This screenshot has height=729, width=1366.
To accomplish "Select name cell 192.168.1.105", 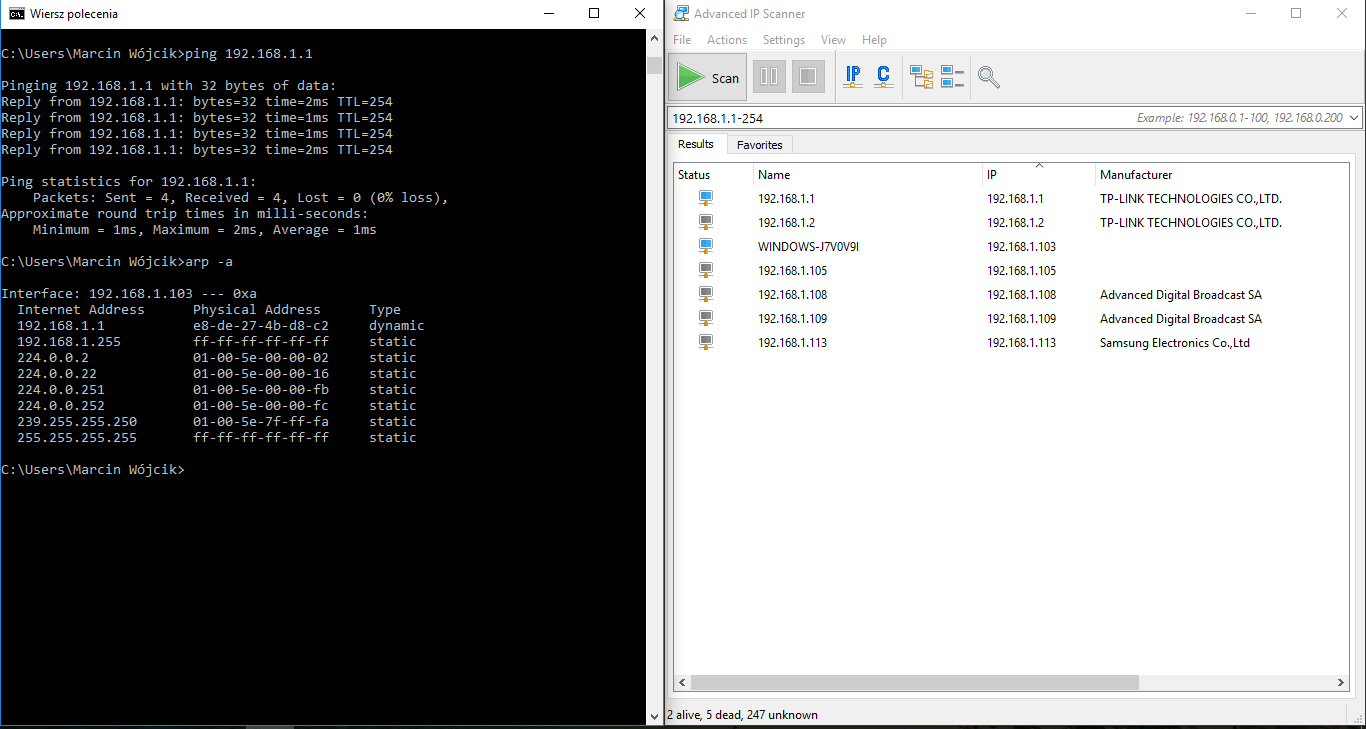I will click(792, 271).
